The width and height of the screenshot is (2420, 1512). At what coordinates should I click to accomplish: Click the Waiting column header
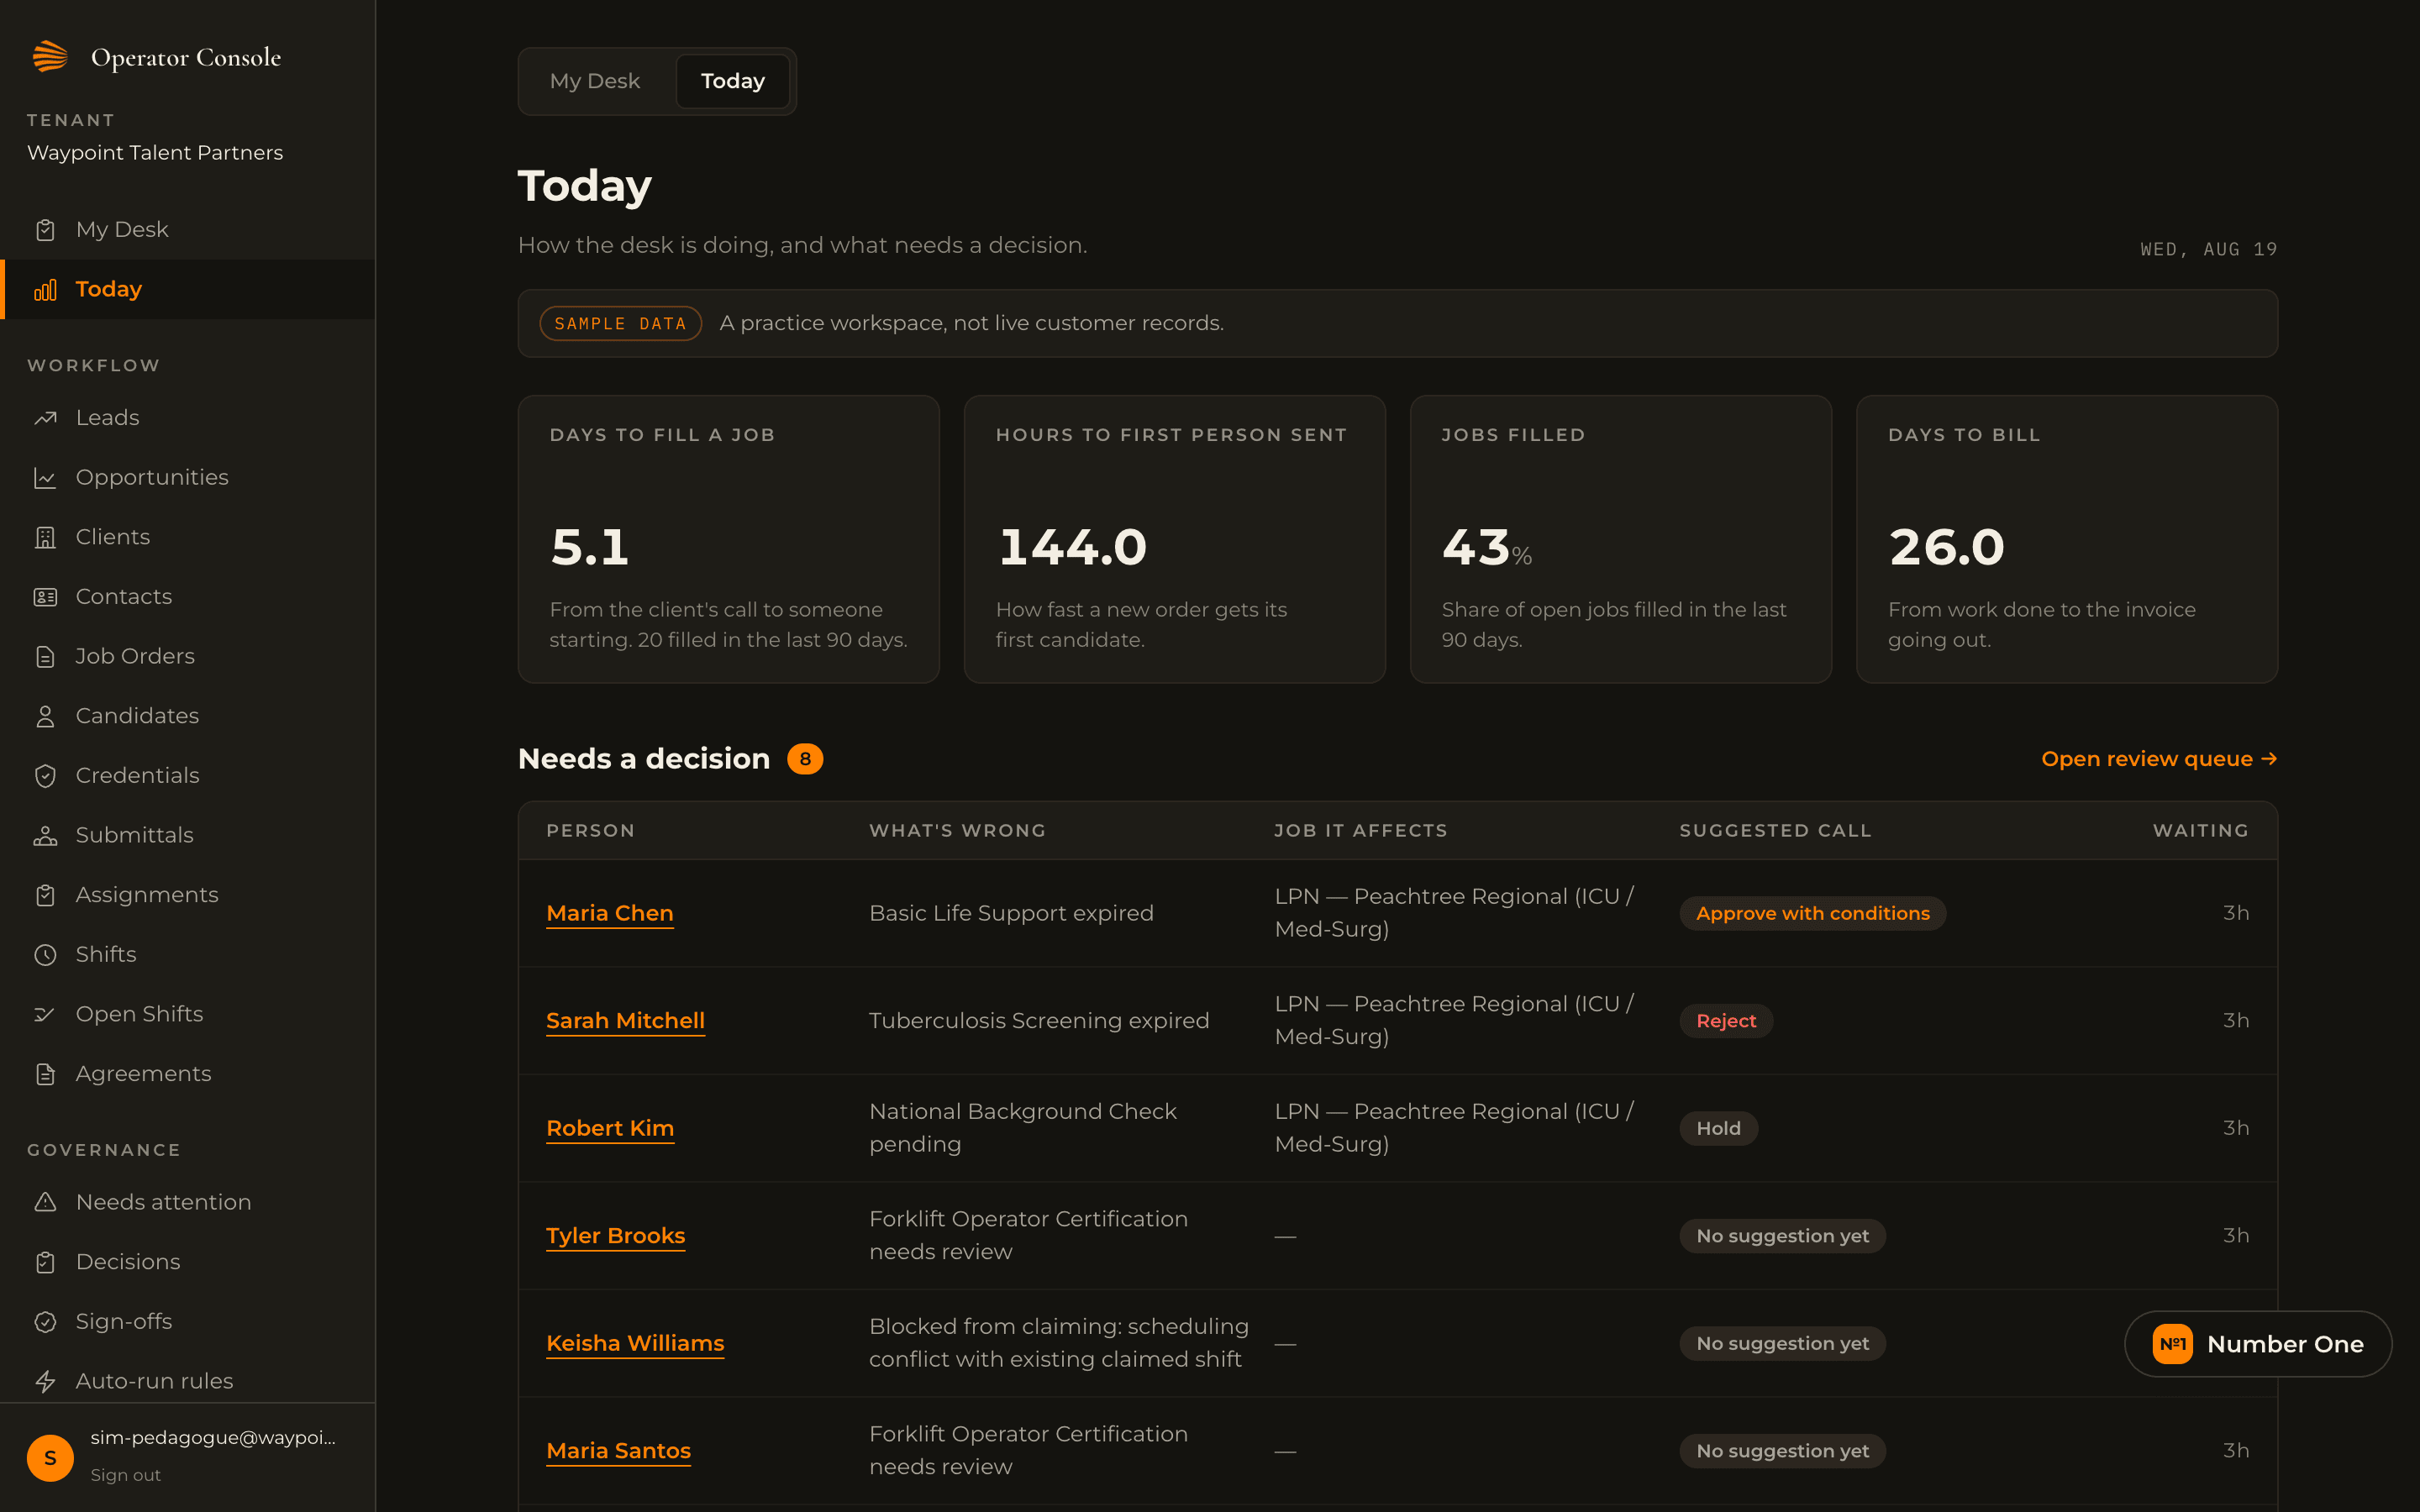[x=2200, y=831]
